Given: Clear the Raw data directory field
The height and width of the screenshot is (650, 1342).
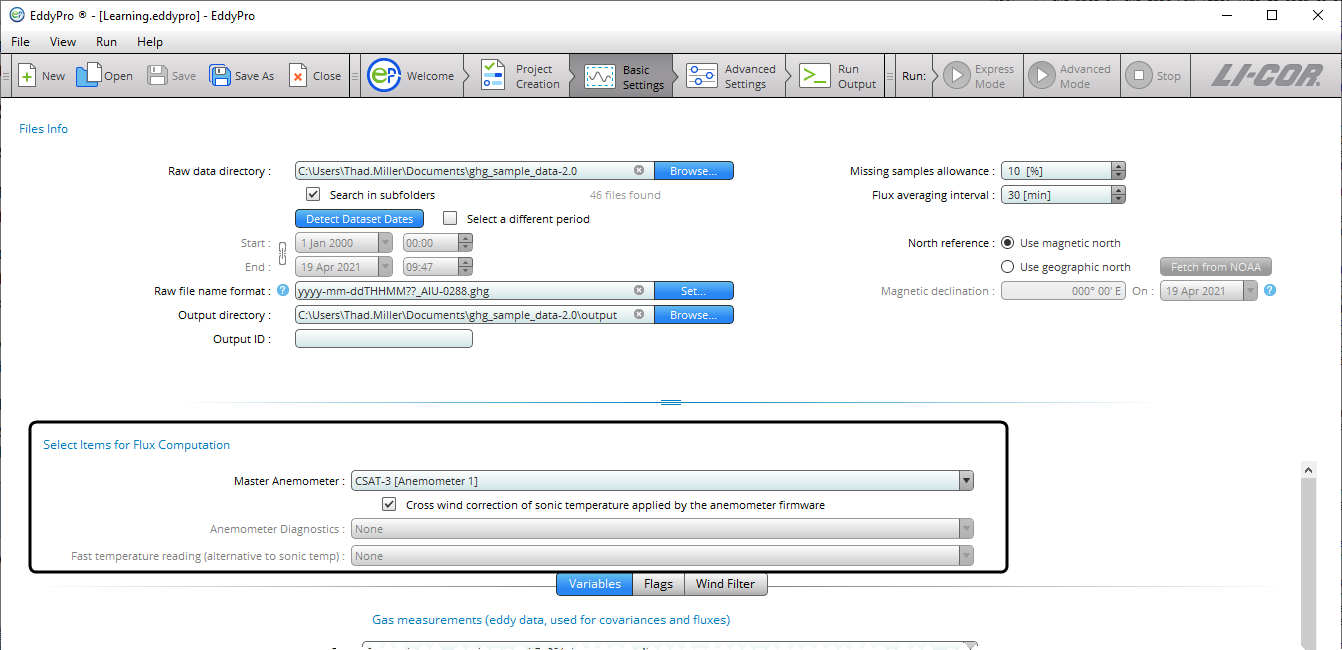Looking at the screenshot, I should 639,171.
